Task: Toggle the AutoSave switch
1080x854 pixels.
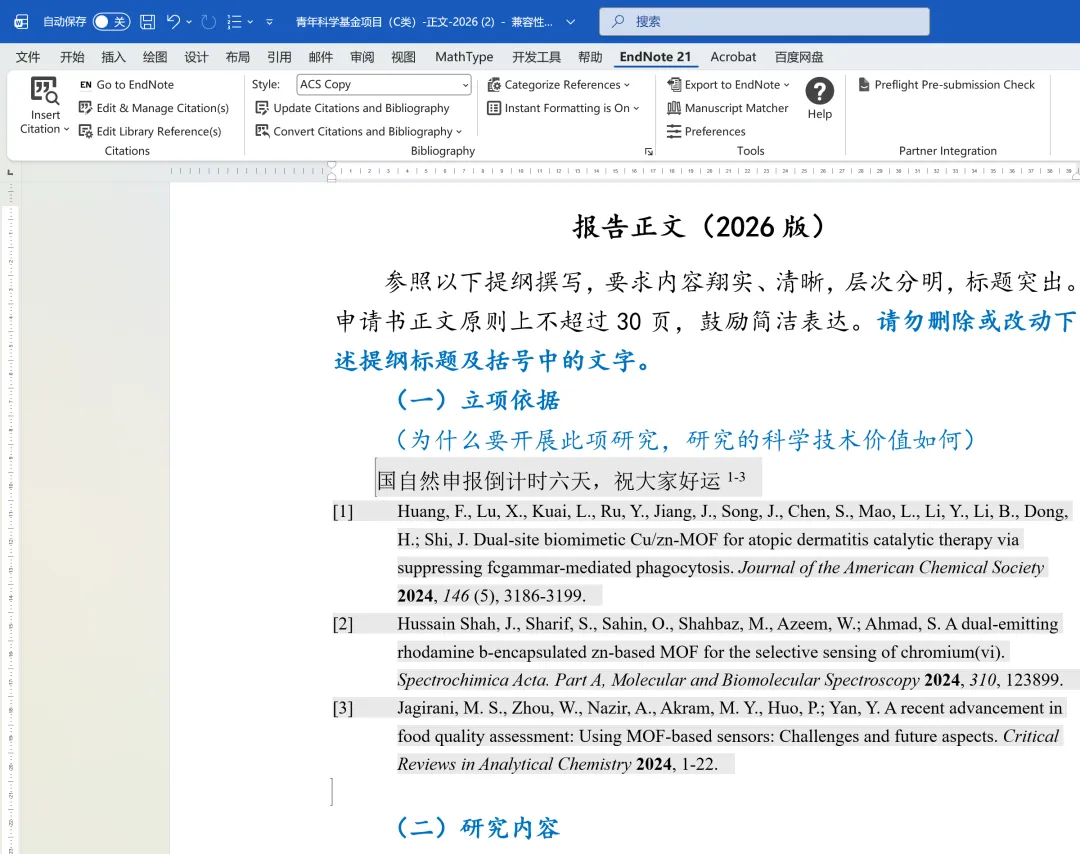Action: [112, 22]
